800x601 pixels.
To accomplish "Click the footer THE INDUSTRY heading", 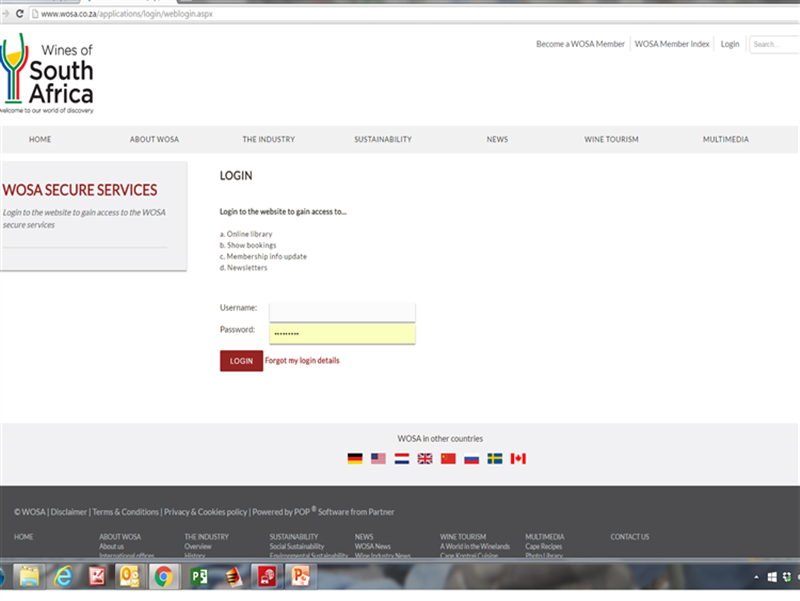I will 207,537.
